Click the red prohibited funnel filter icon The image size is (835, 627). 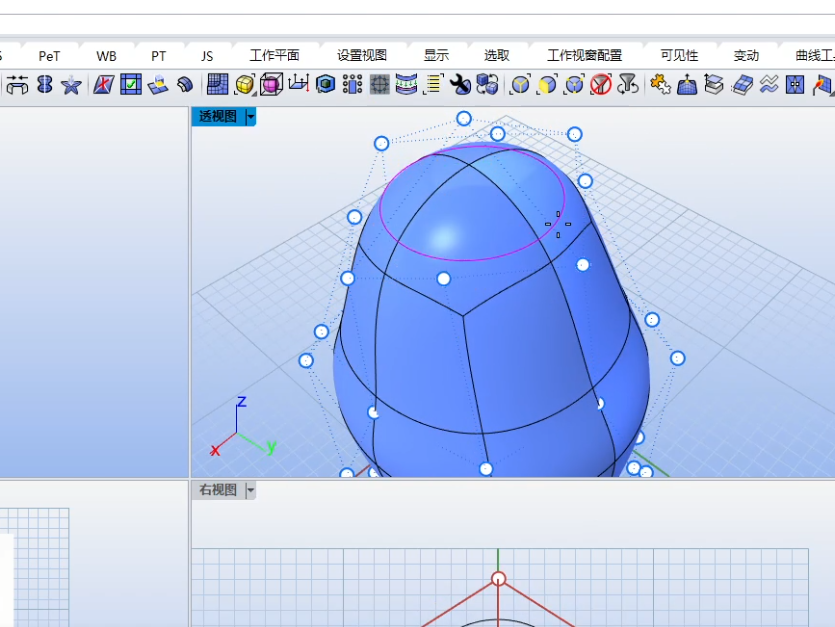point(601,85)
